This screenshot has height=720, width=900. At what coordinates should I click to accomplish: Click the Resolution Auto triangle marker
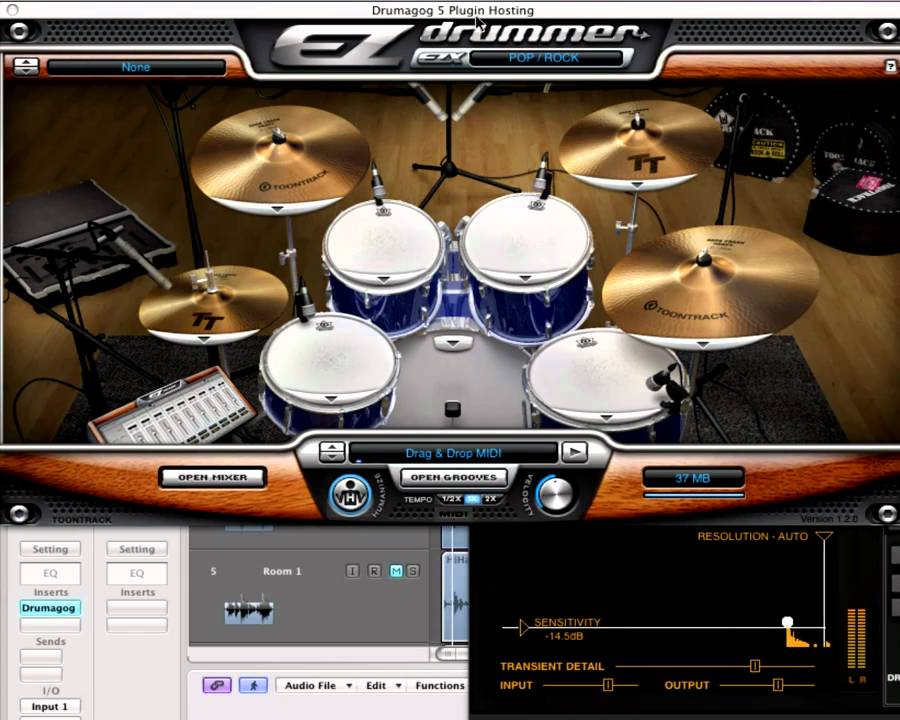point(824,536)
